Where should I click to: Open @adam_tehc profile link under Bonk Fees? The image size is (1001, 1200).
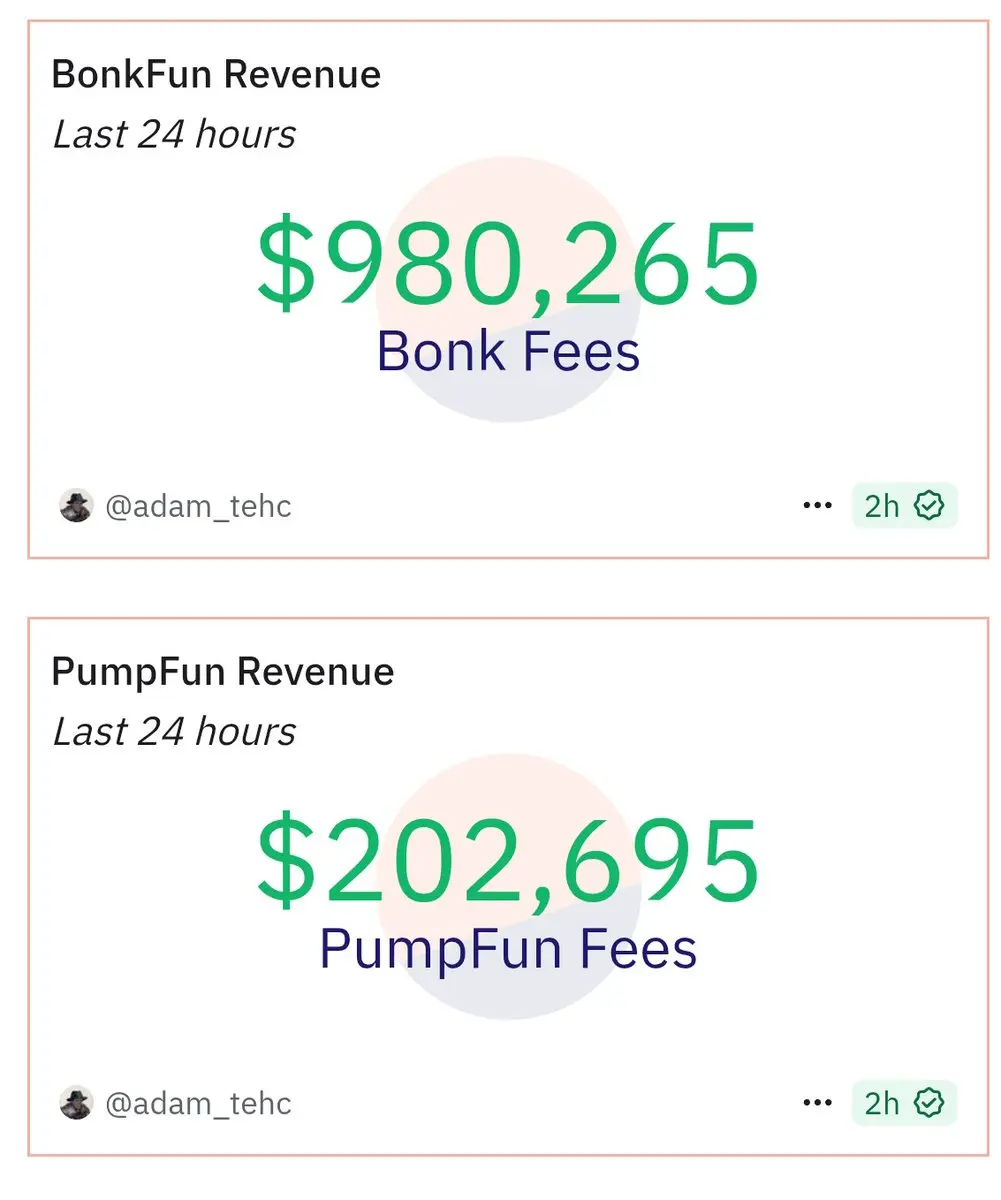click(x=198, y=507)
